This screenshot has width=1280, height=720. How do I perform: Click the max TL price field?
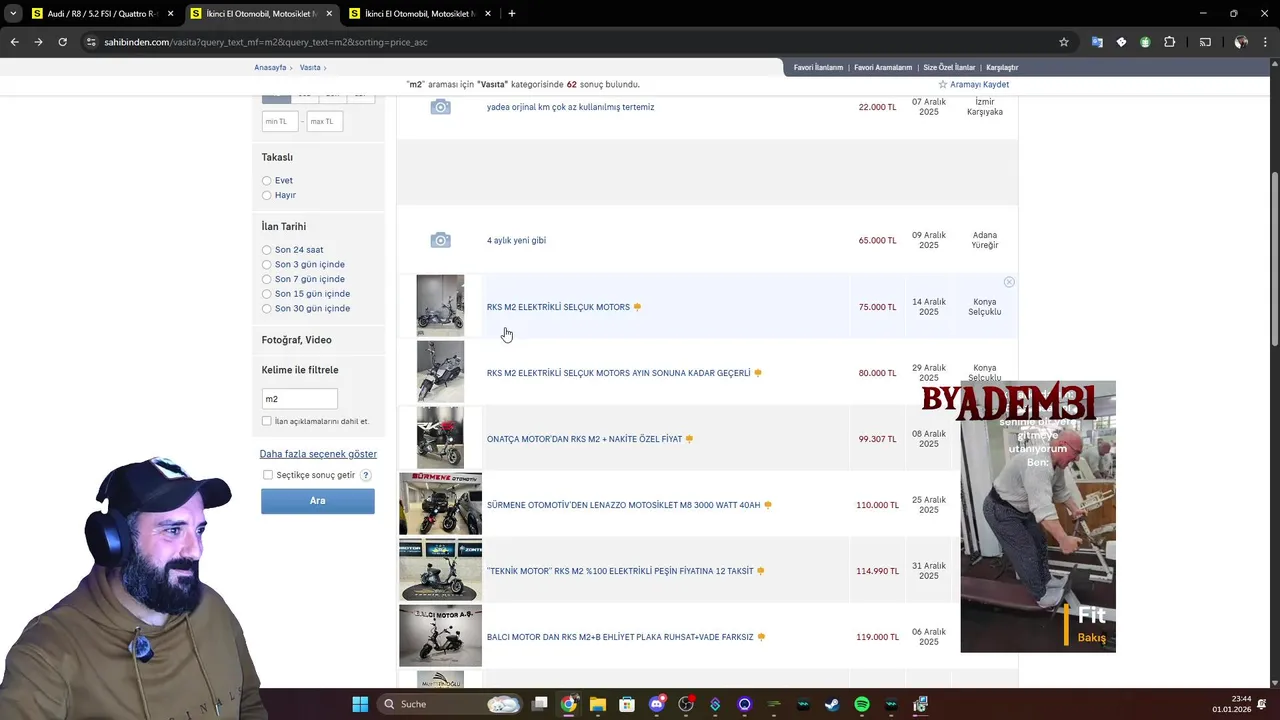tap(325, 121)
